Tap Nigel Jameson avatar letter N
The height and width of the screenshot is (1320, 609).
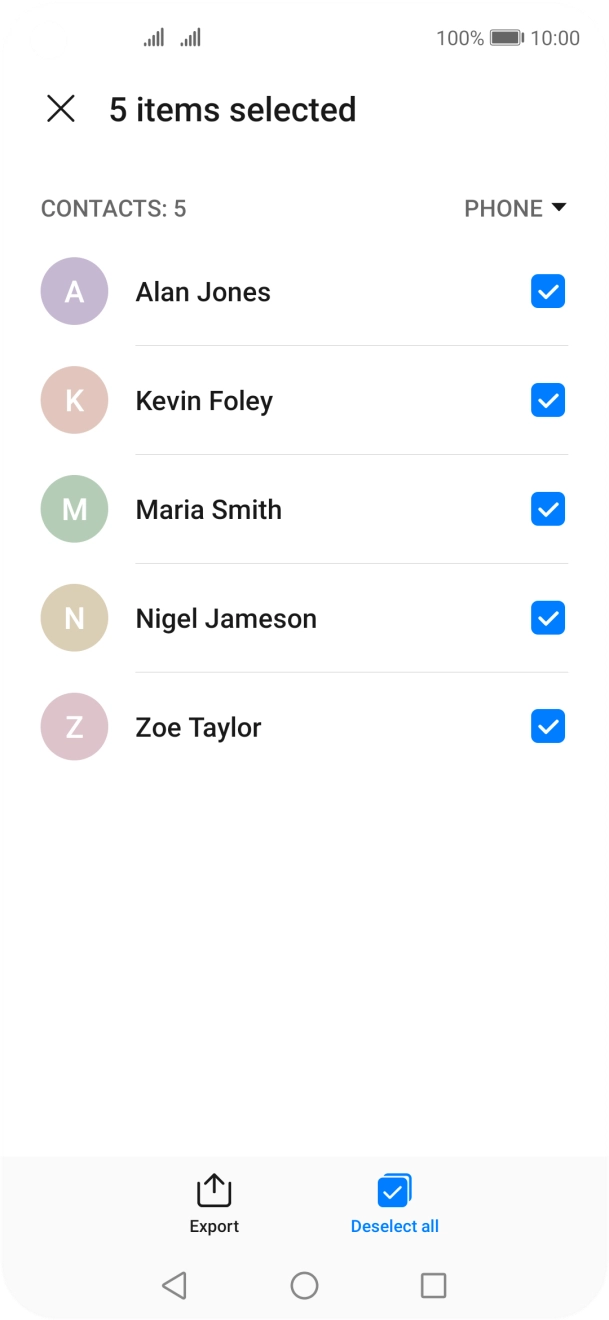click(x=74, y=618)
